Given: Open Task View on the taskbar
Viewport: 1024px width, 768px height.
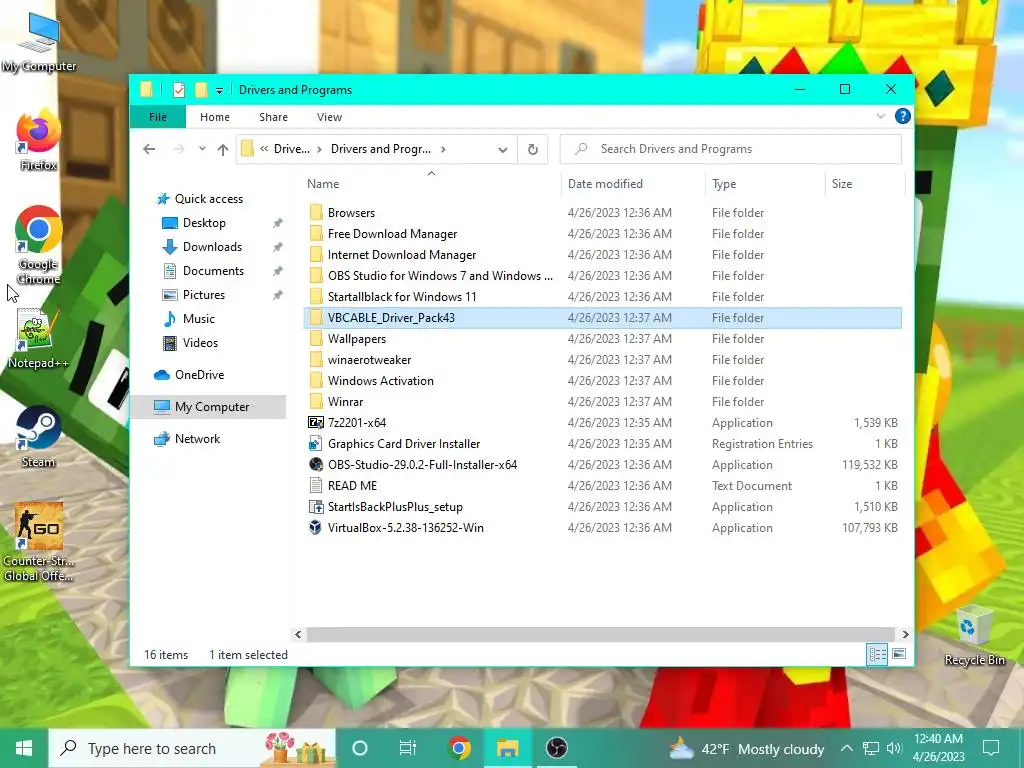Looking at the screenshot, I should click(x=408, y=748).
